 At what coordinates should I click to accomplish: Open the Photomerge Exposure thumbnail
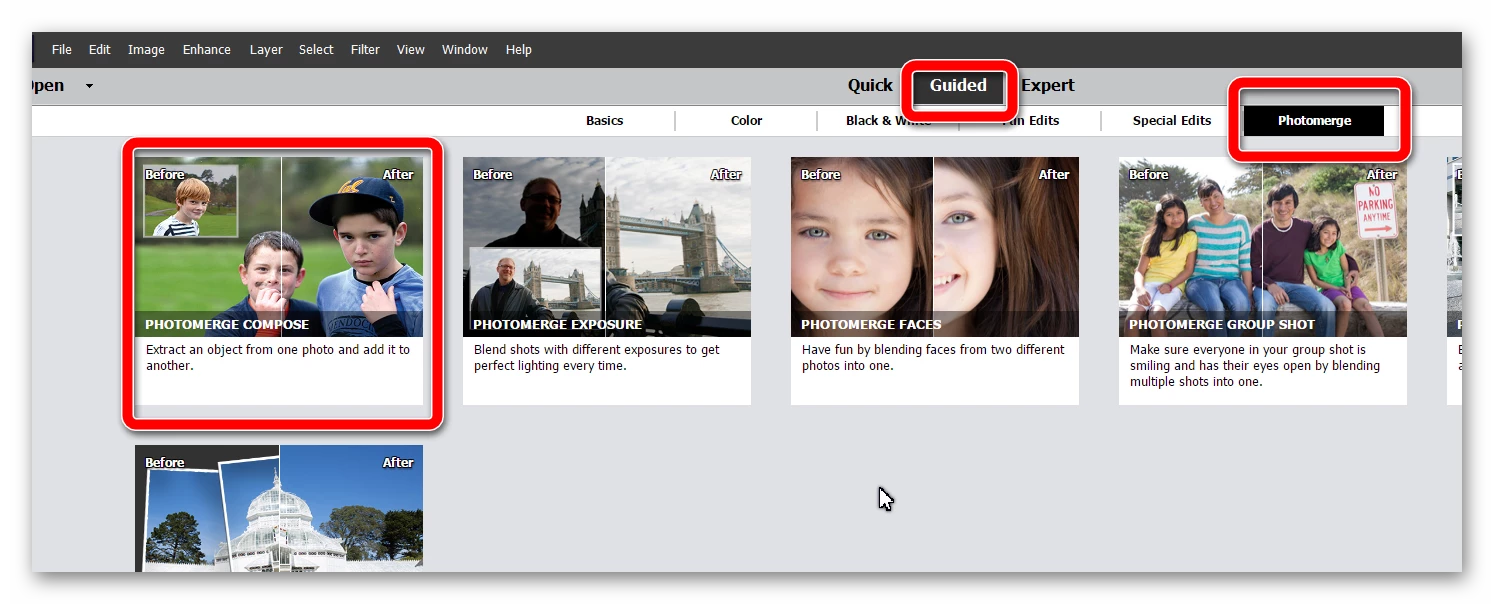pos(607,246)
